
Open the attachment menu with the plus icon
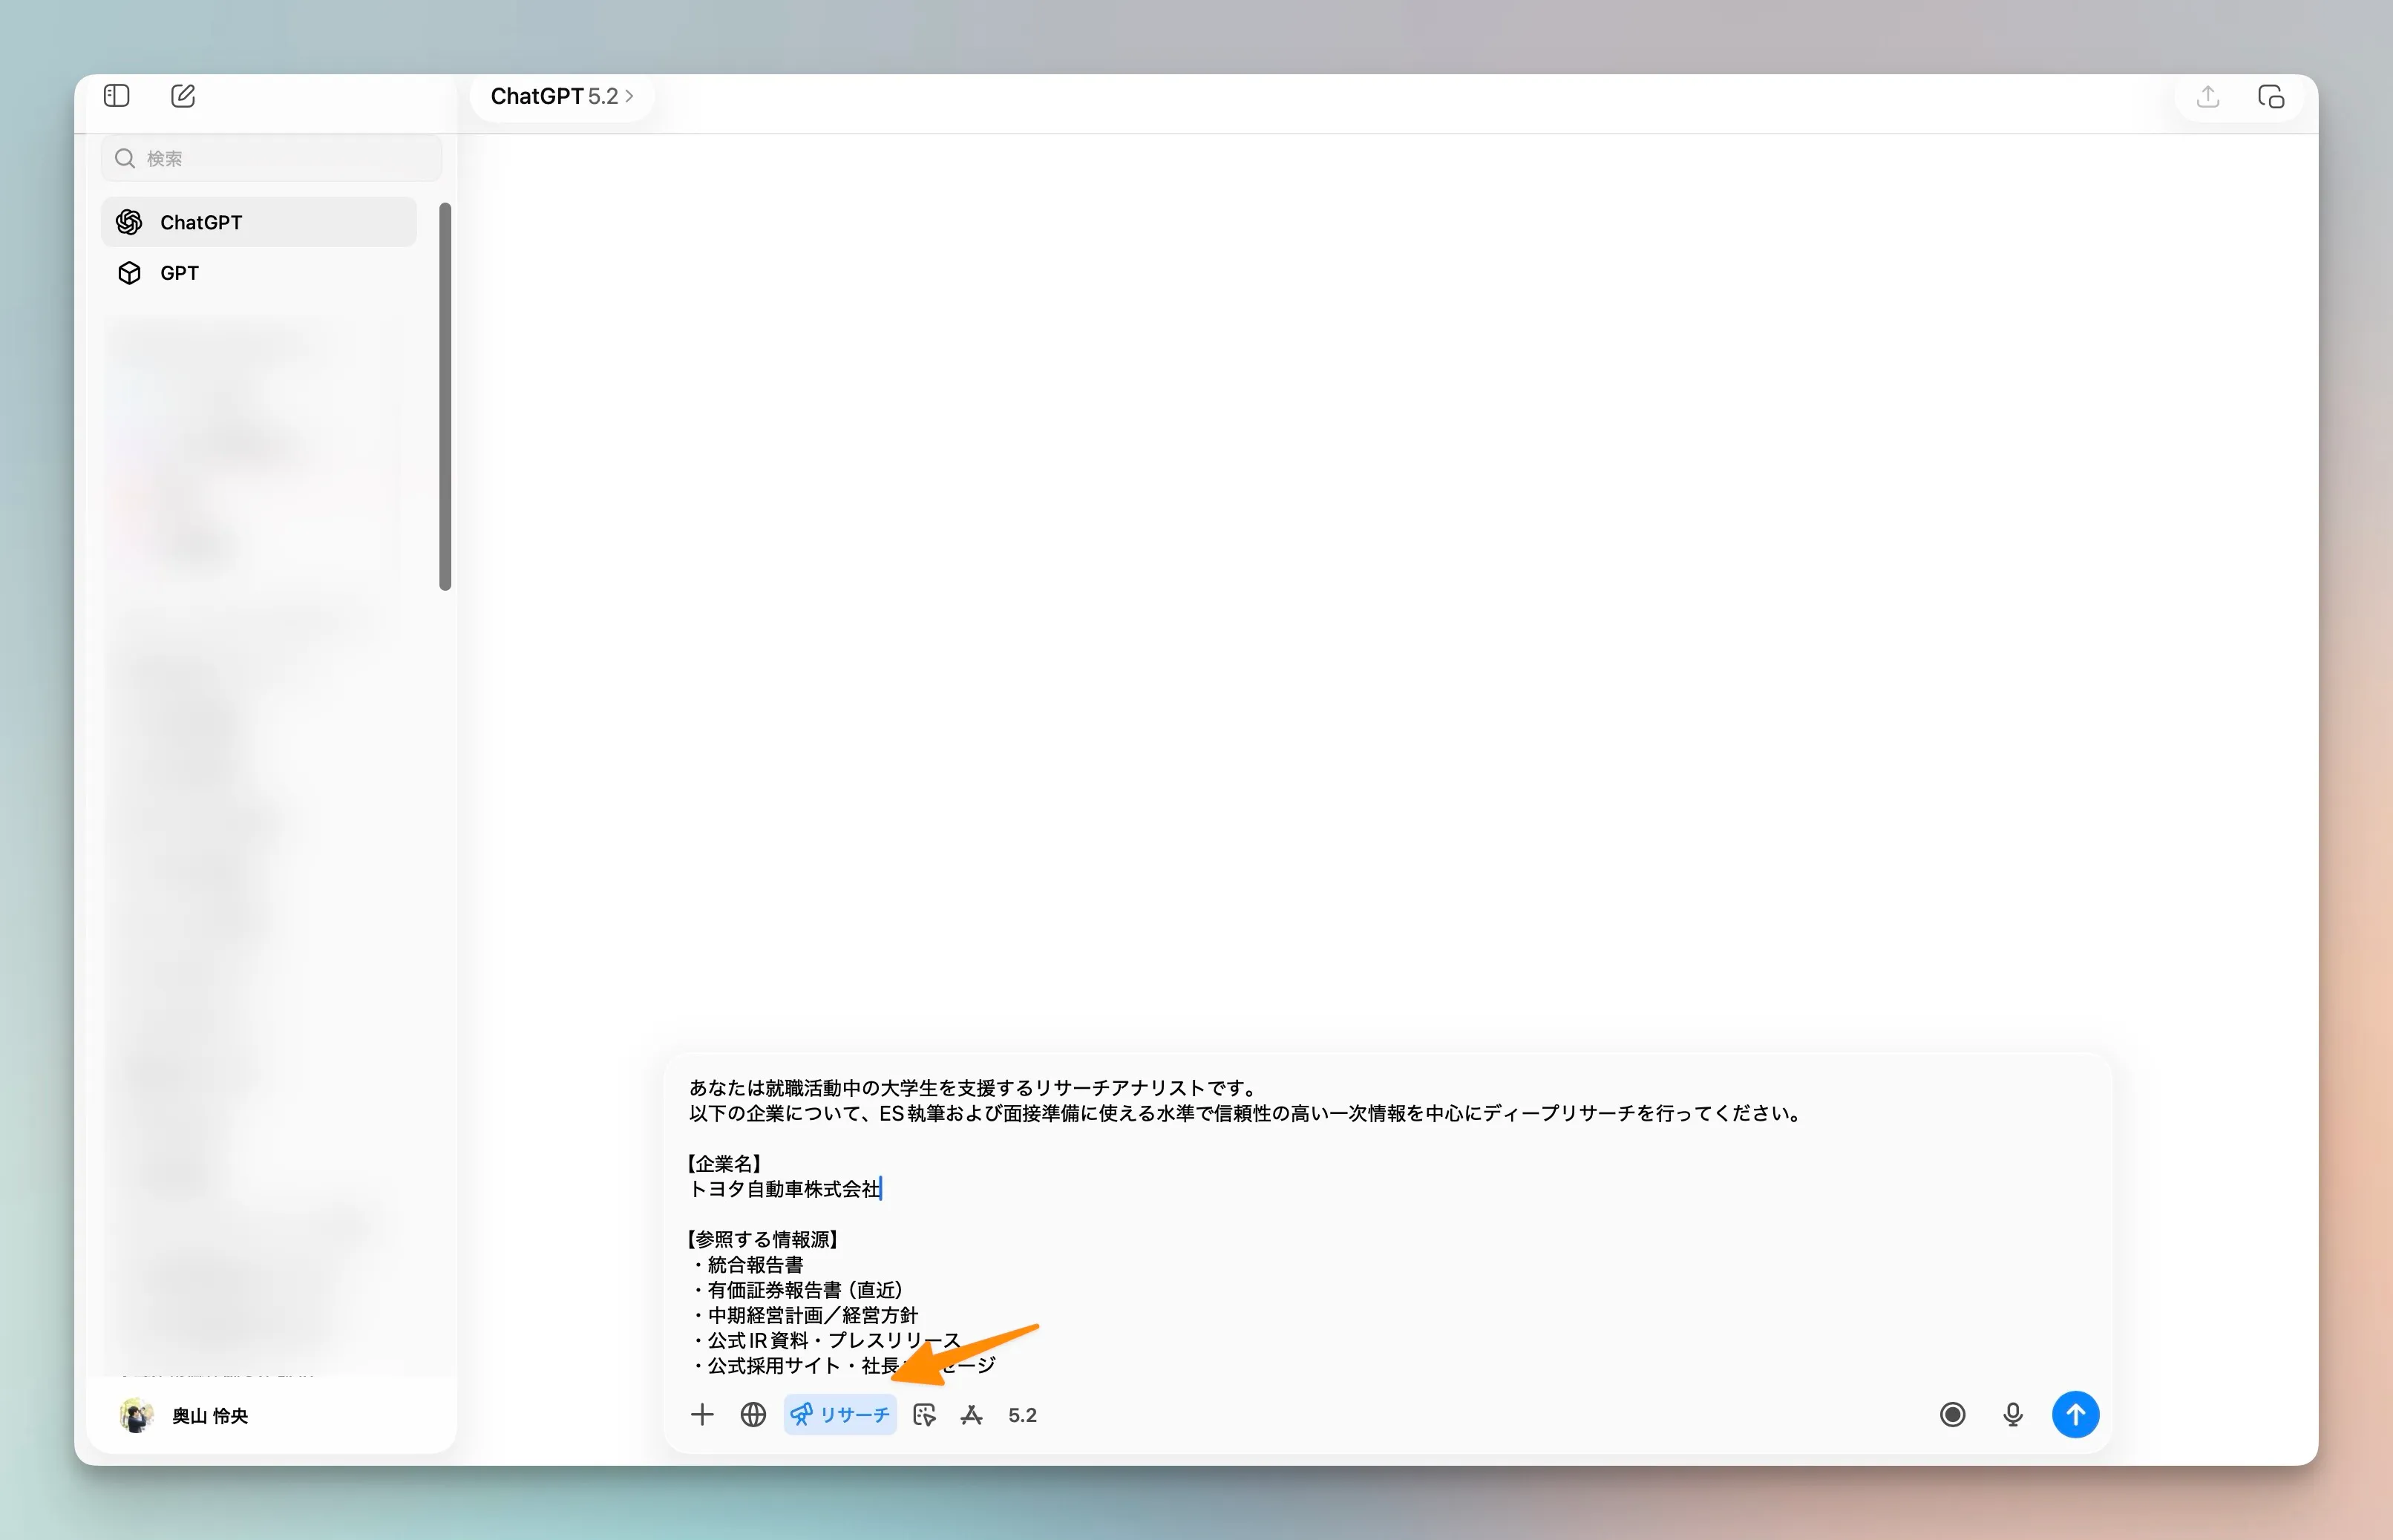coord(703,1414)
